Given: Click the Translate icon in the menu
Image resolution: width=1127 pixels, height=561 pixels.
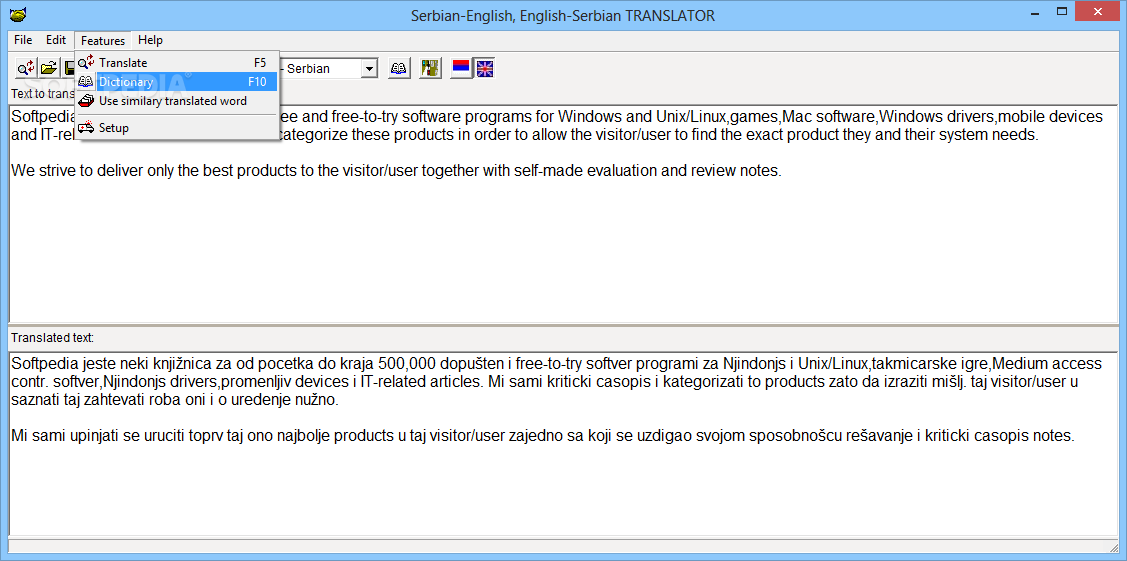Looking at the screenshot, I should point(86,62).
